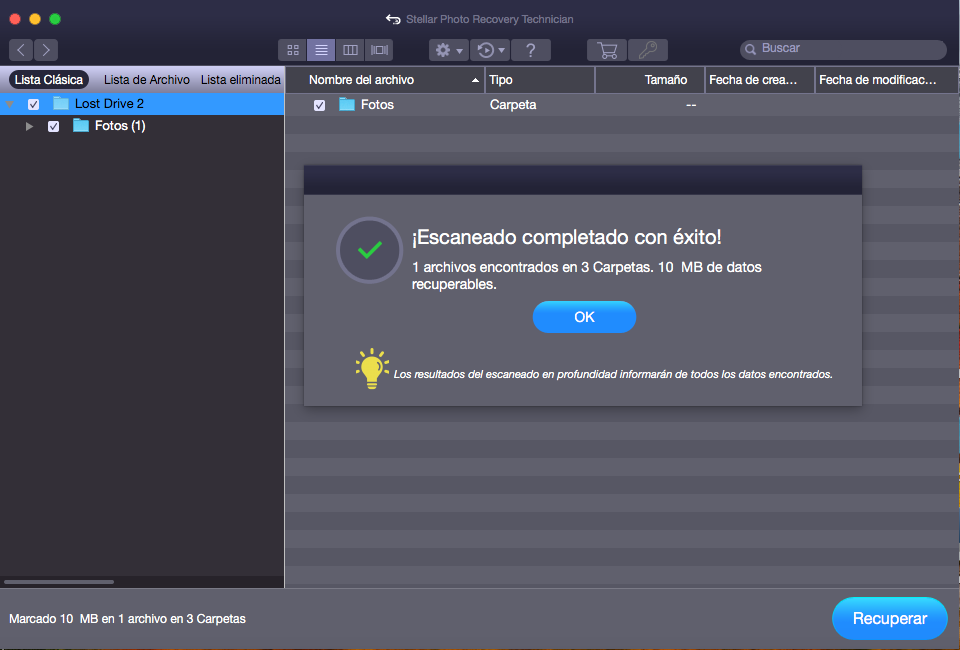Open help via the question mark icon
This screenshot has width=960, height=650.
(531, 50)
